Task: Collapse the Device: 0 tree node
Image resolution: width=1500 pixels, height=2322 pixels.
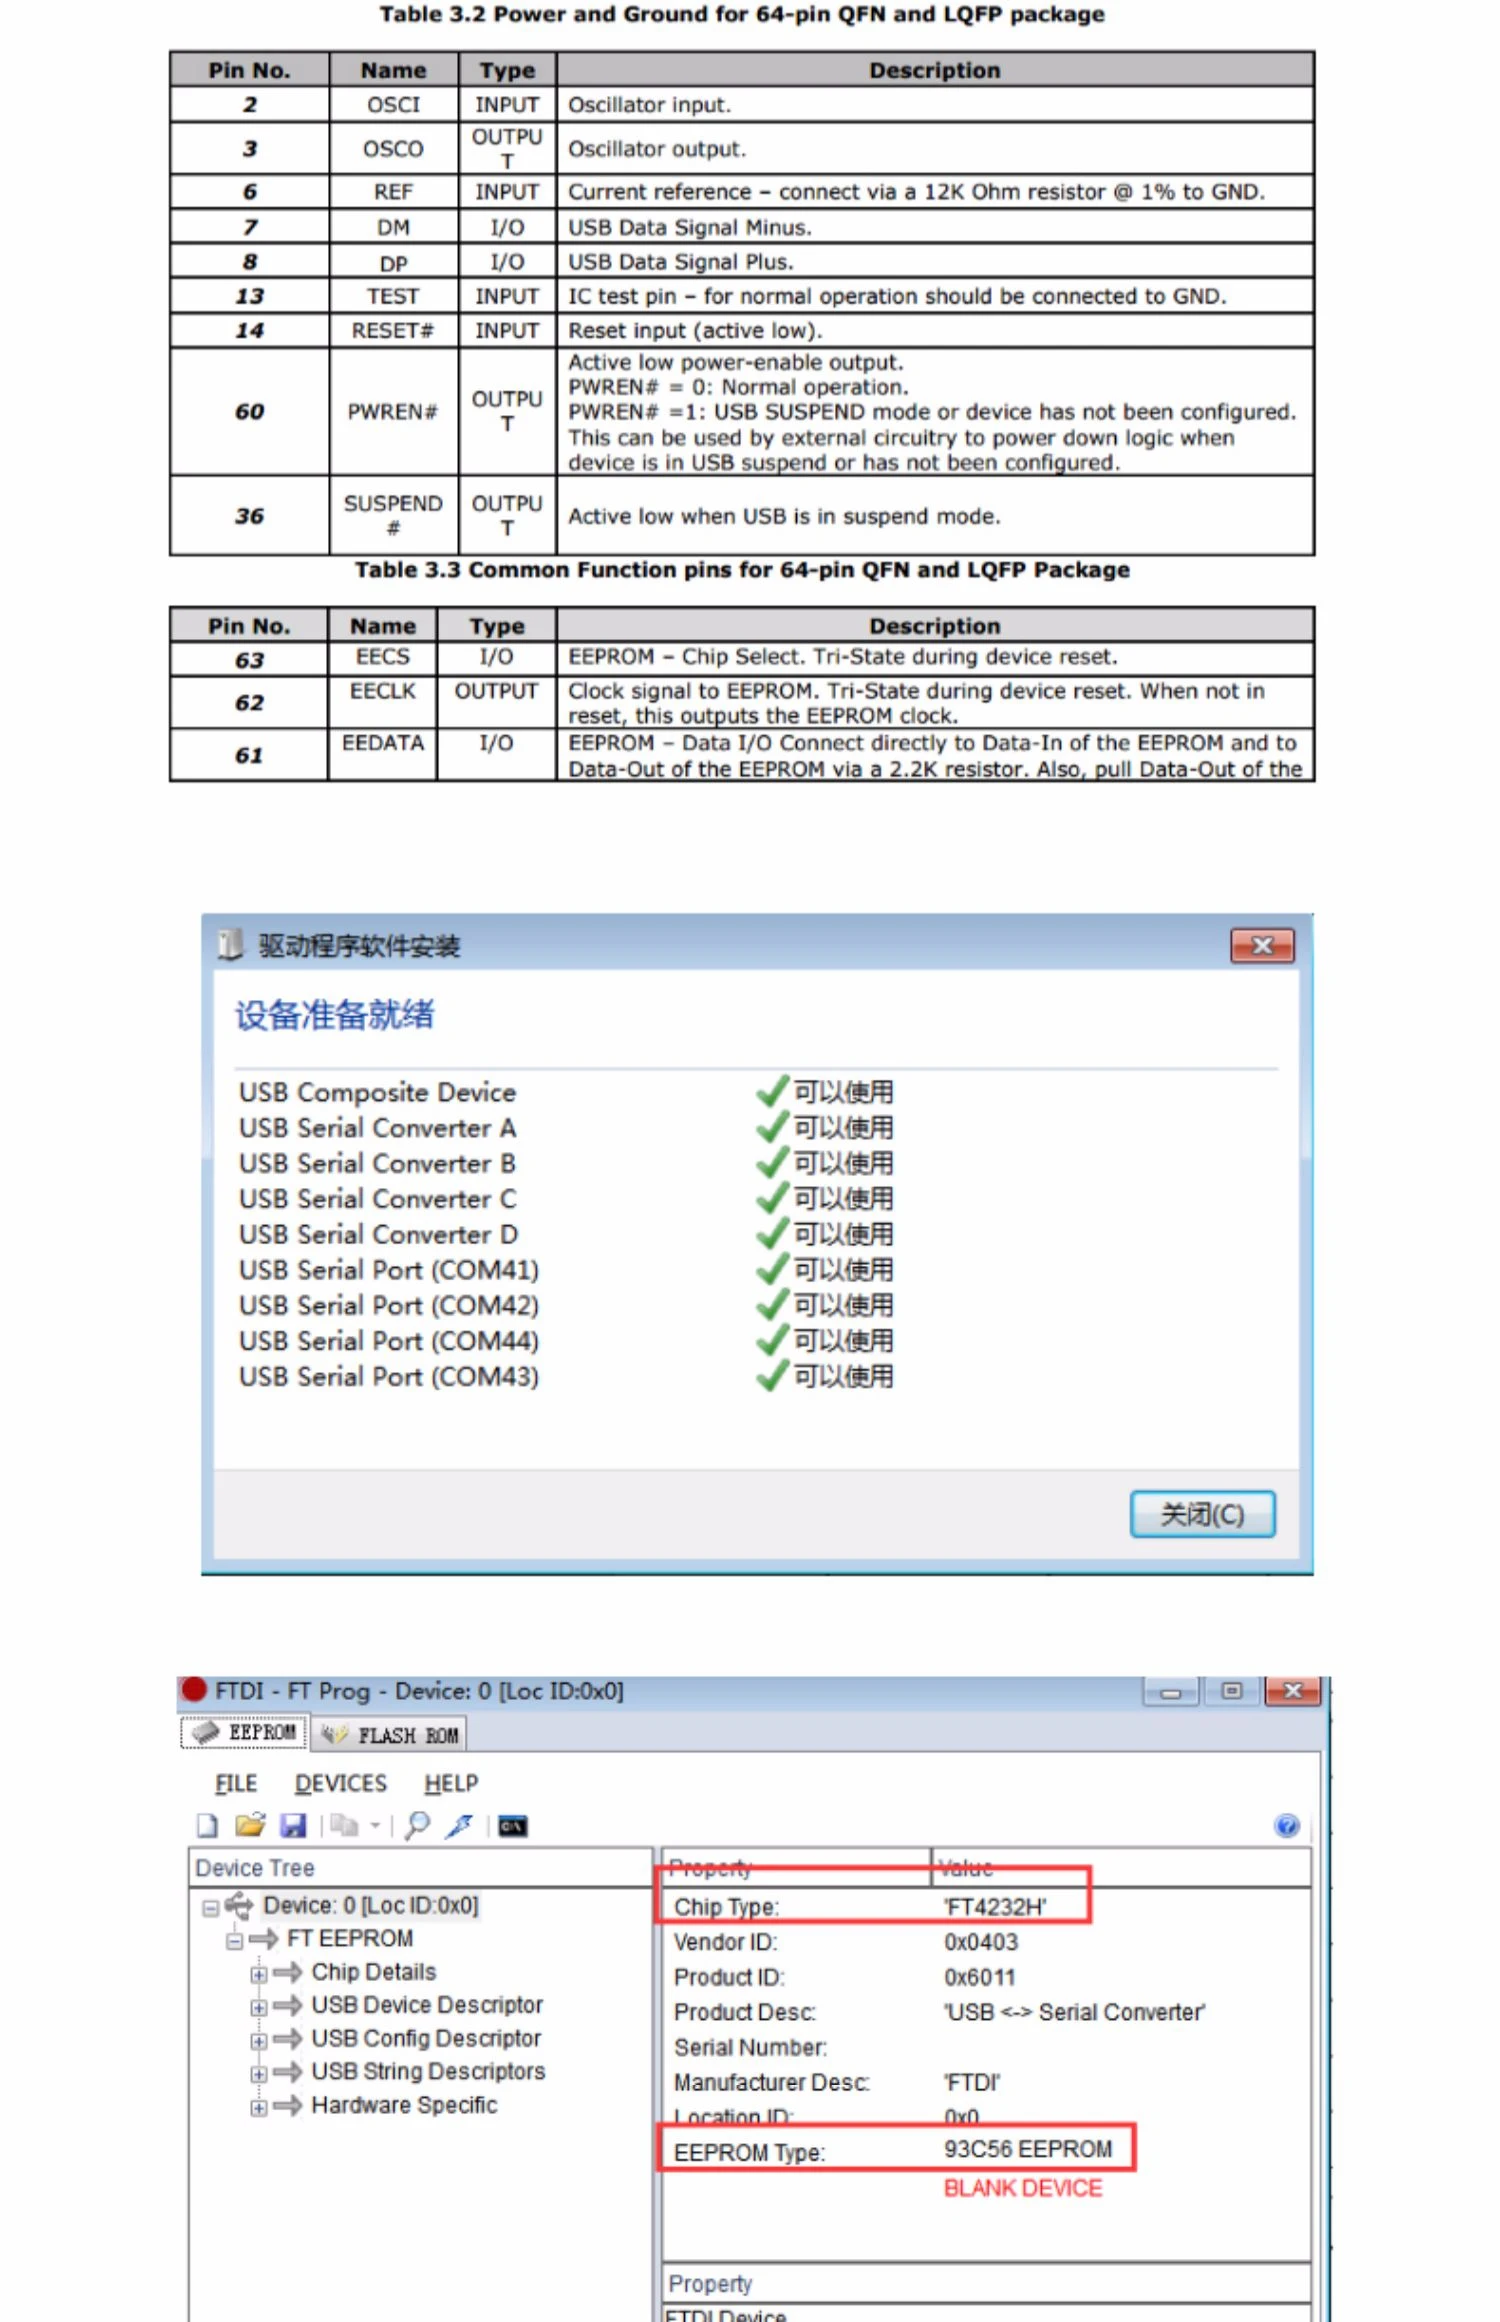Action: (210, 1908)
